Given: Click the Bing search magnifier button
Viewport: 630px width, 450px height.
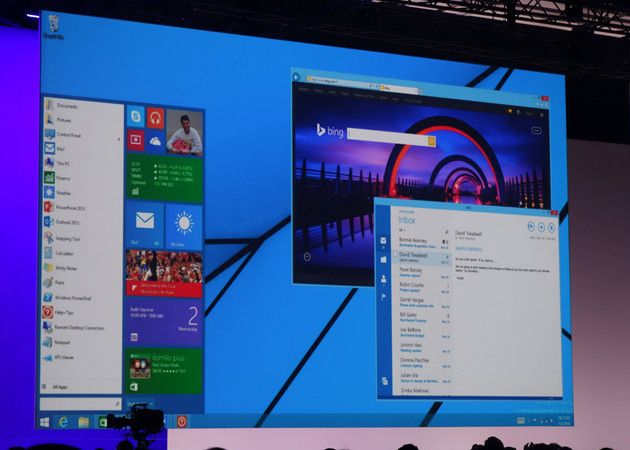Looking at the screenshot, I should click(431, 141).
